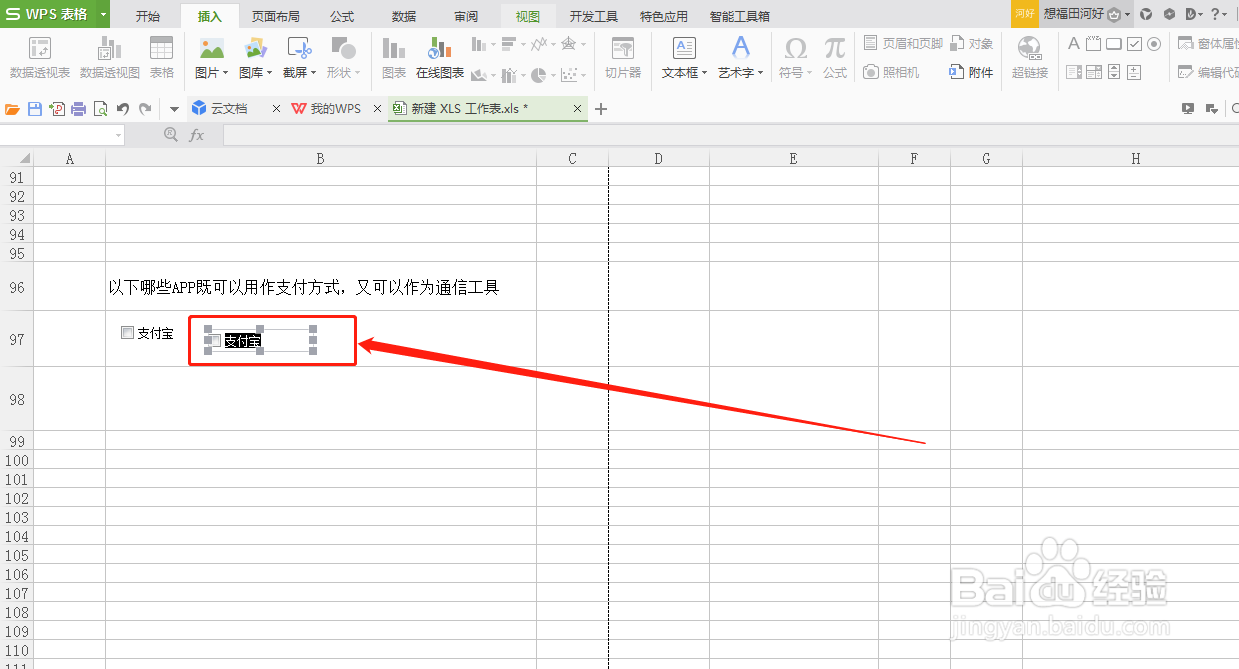This screenshot has width=1239, height=669.
Task: Open 在线图表 online charts
Action: pyautogui.click(x=440, y=58)
